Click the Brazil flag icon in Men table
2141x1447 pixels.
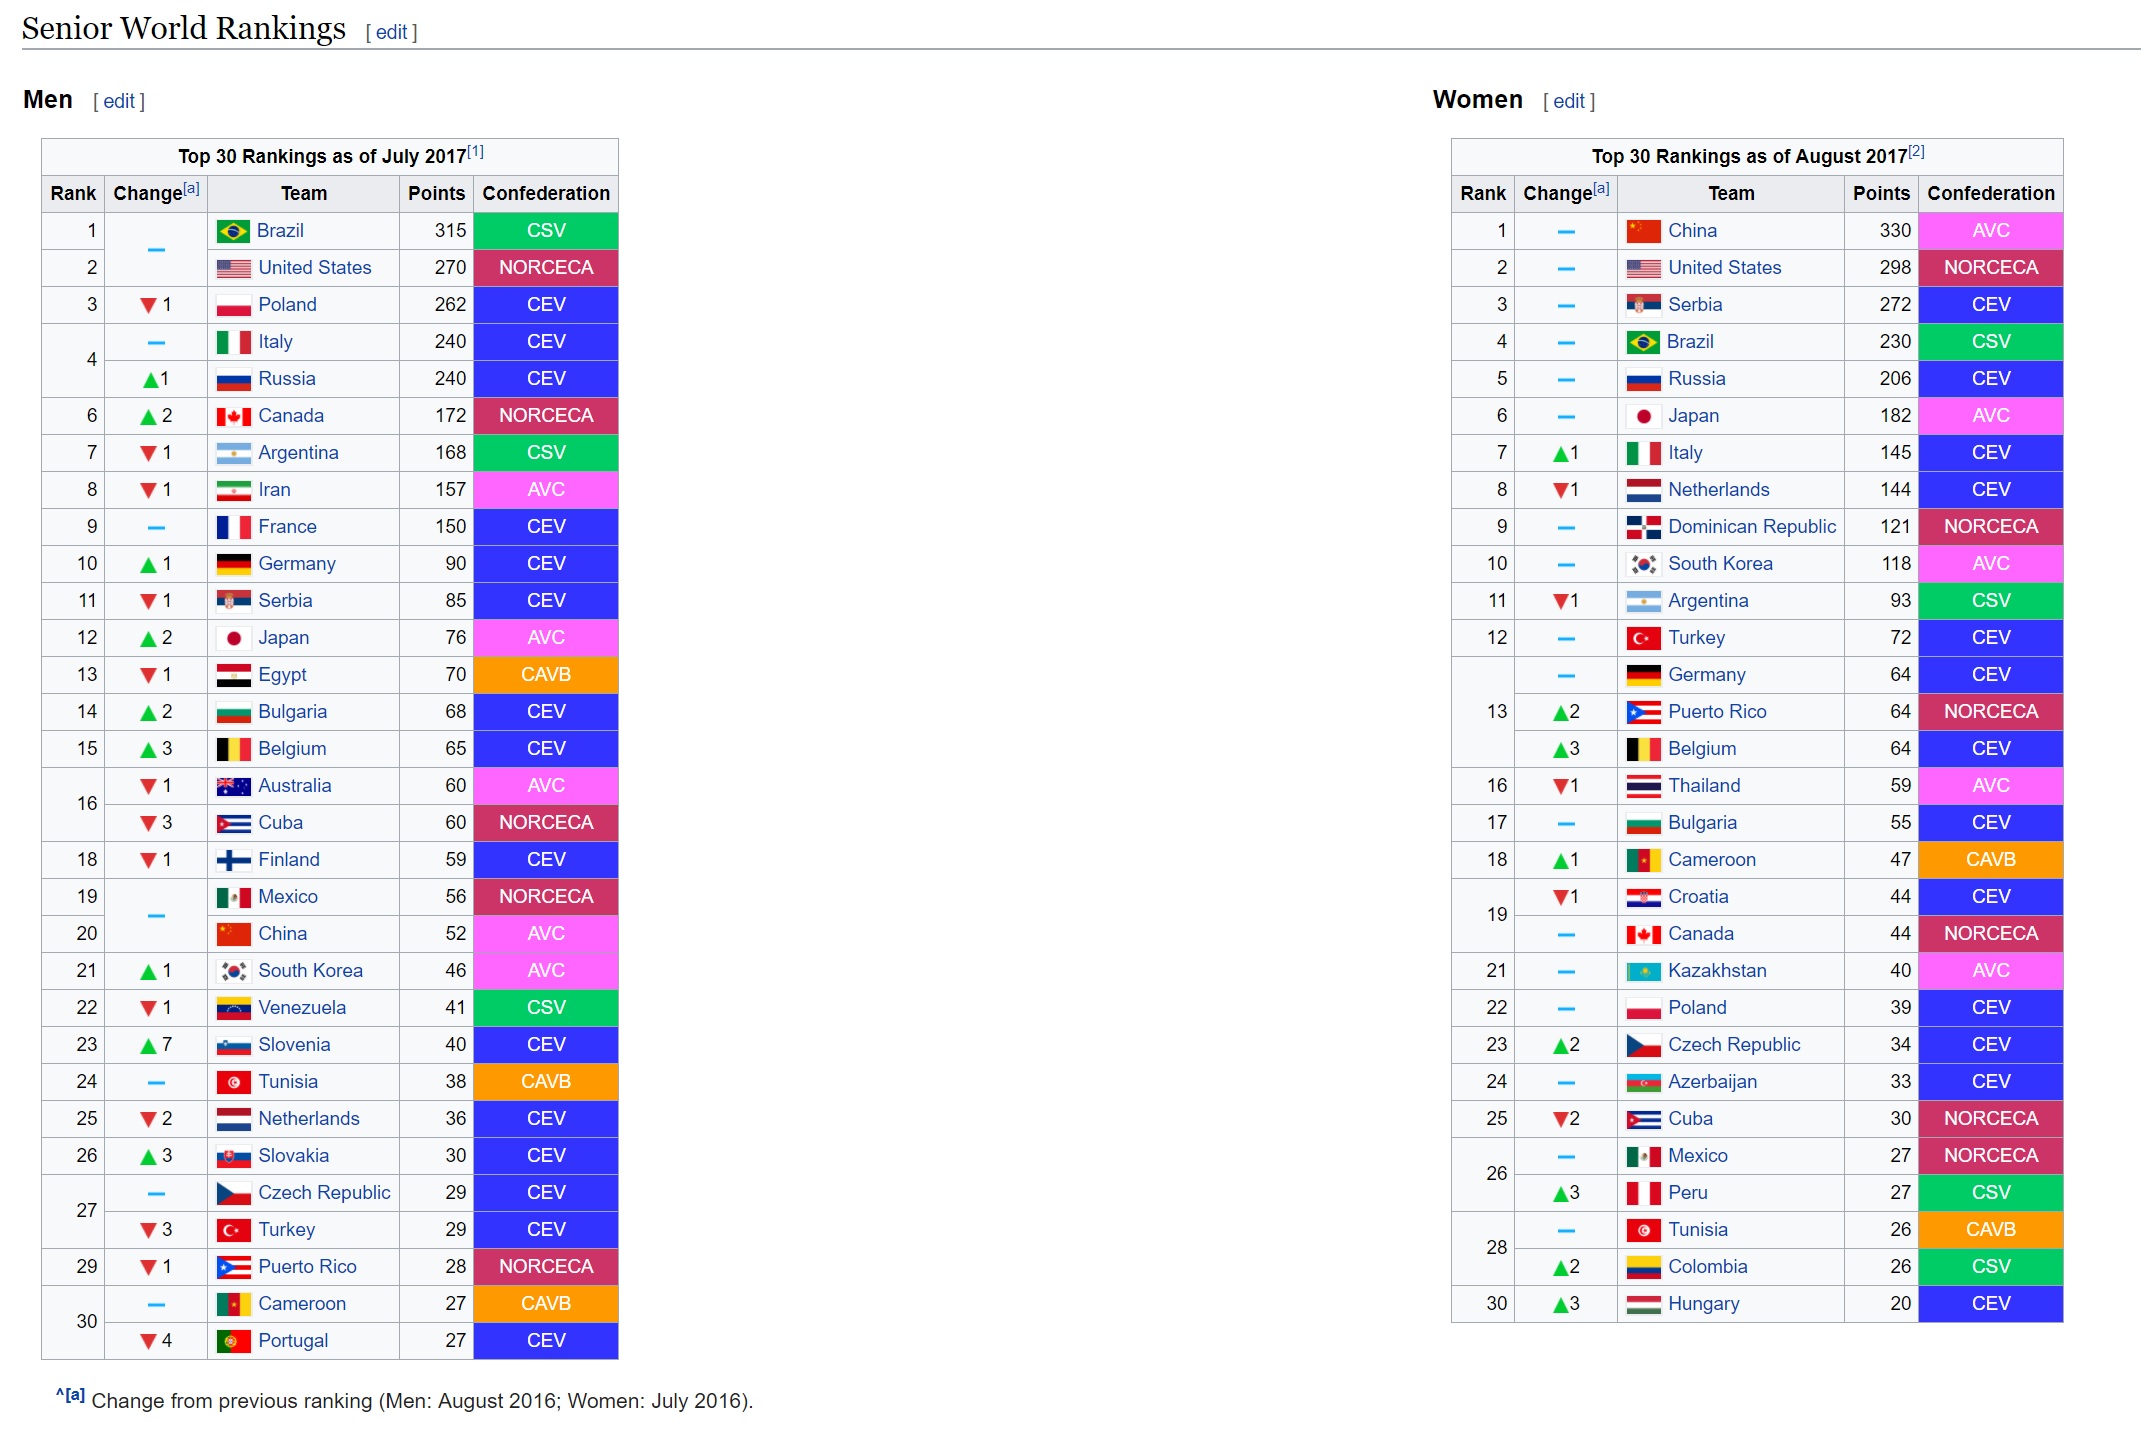point(233,231)
